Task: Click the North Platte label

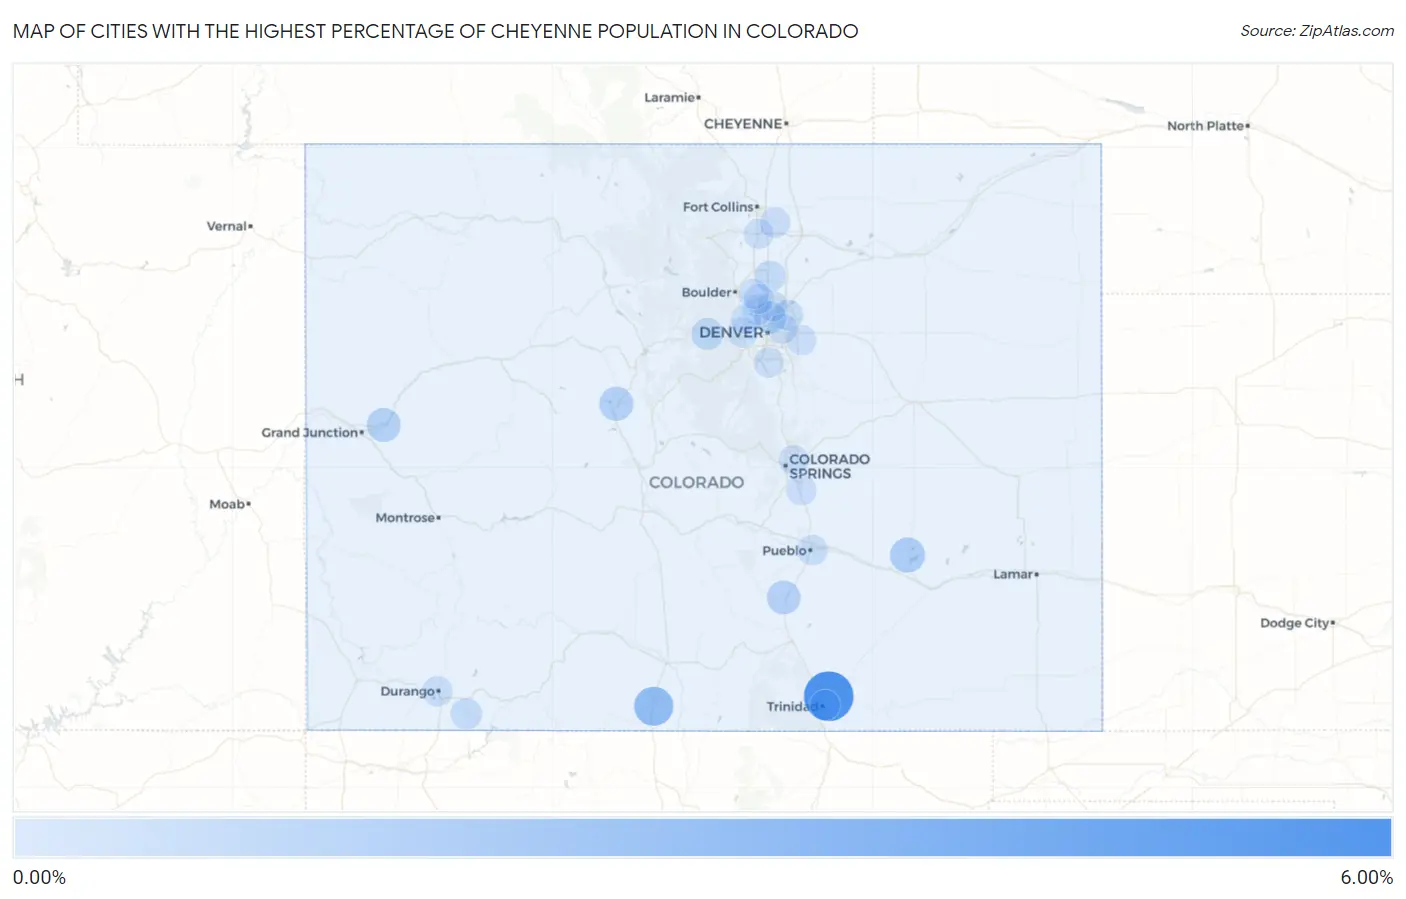Action: (1205, 126)
